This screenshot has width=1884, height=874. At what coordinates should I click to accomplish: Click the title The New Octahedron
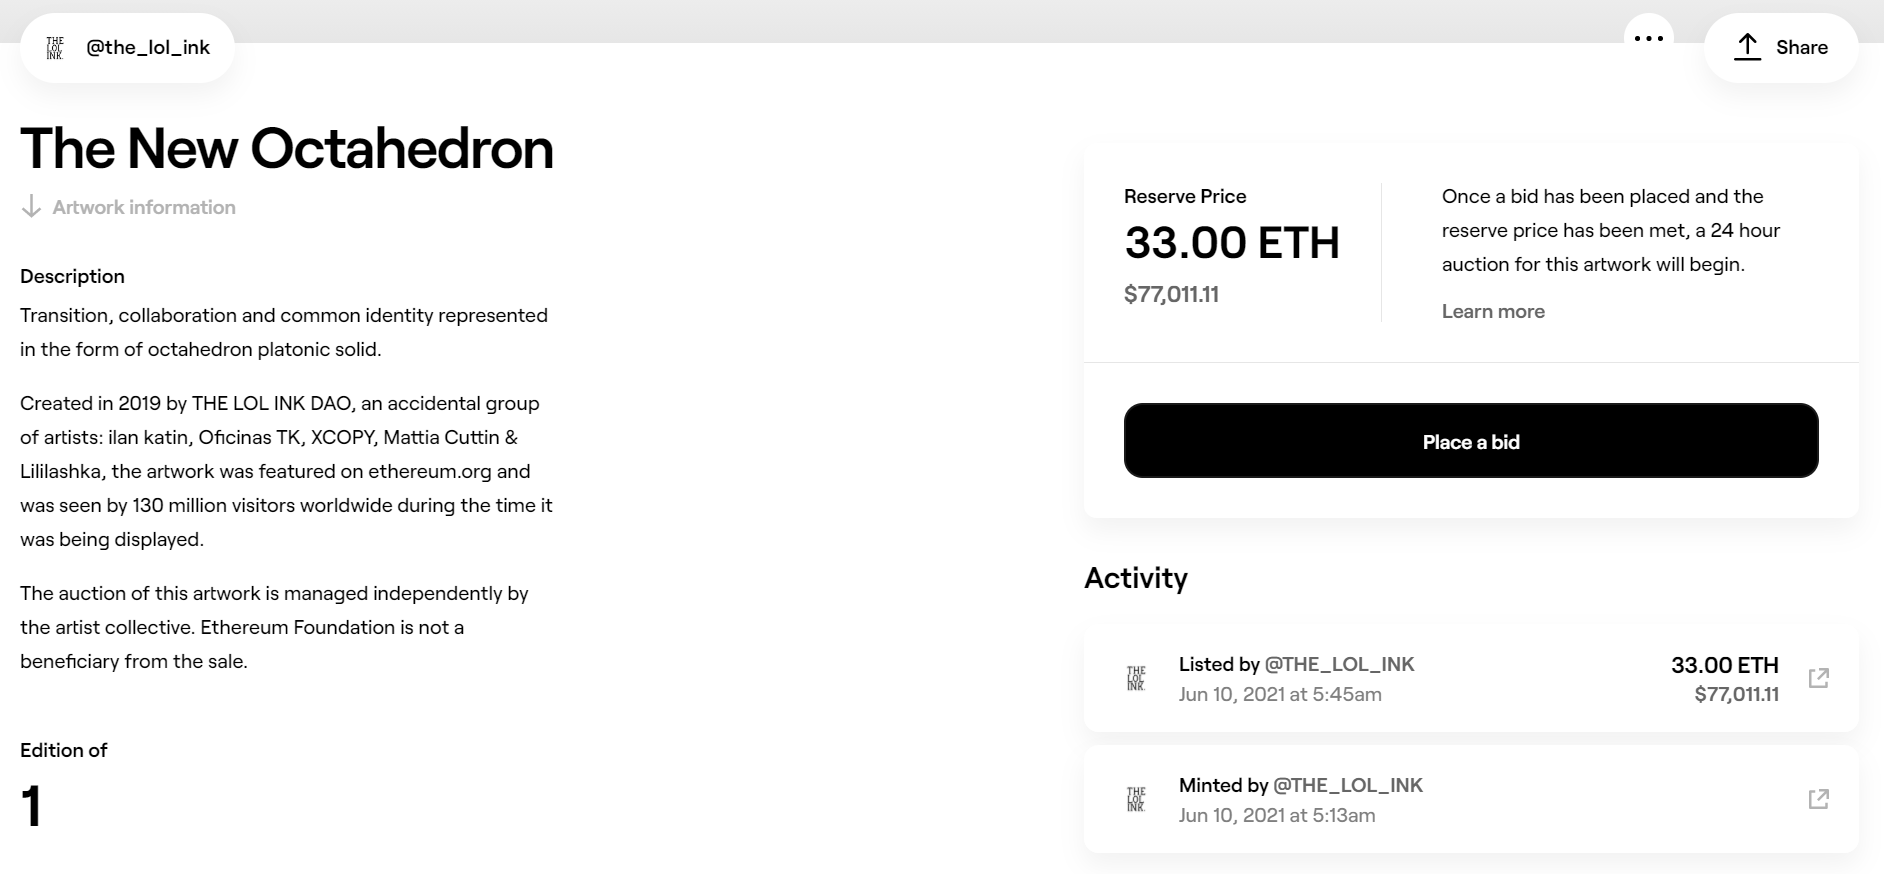click(286, 148)
